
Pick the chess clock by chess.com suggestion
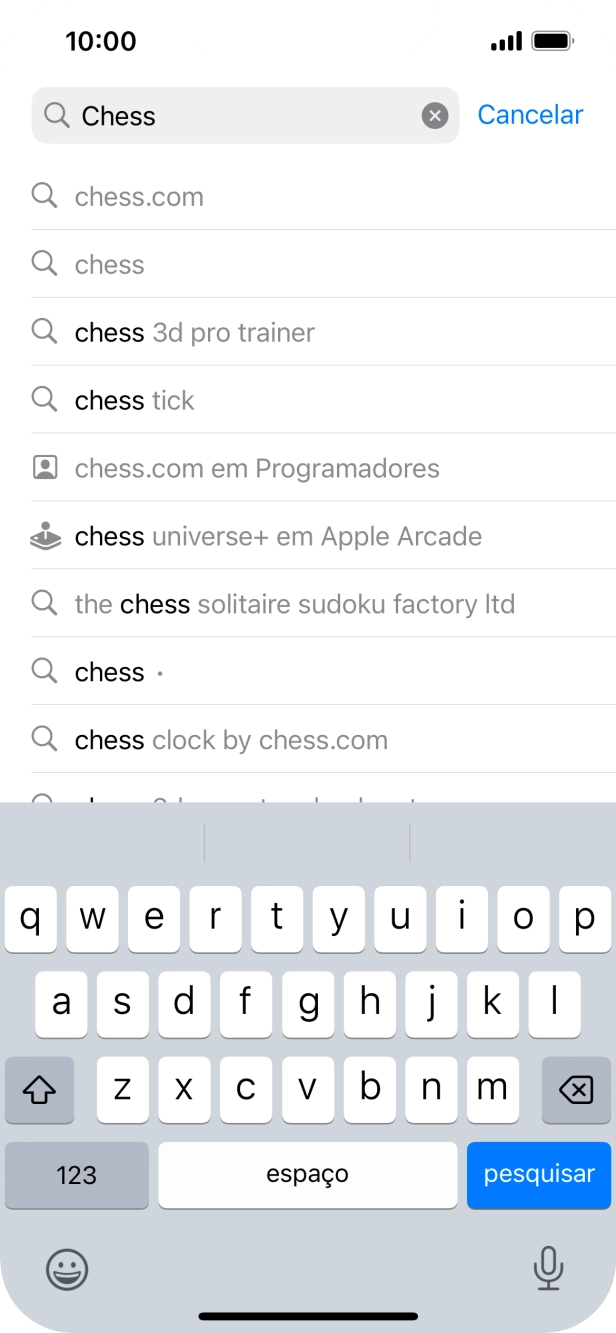231,741
